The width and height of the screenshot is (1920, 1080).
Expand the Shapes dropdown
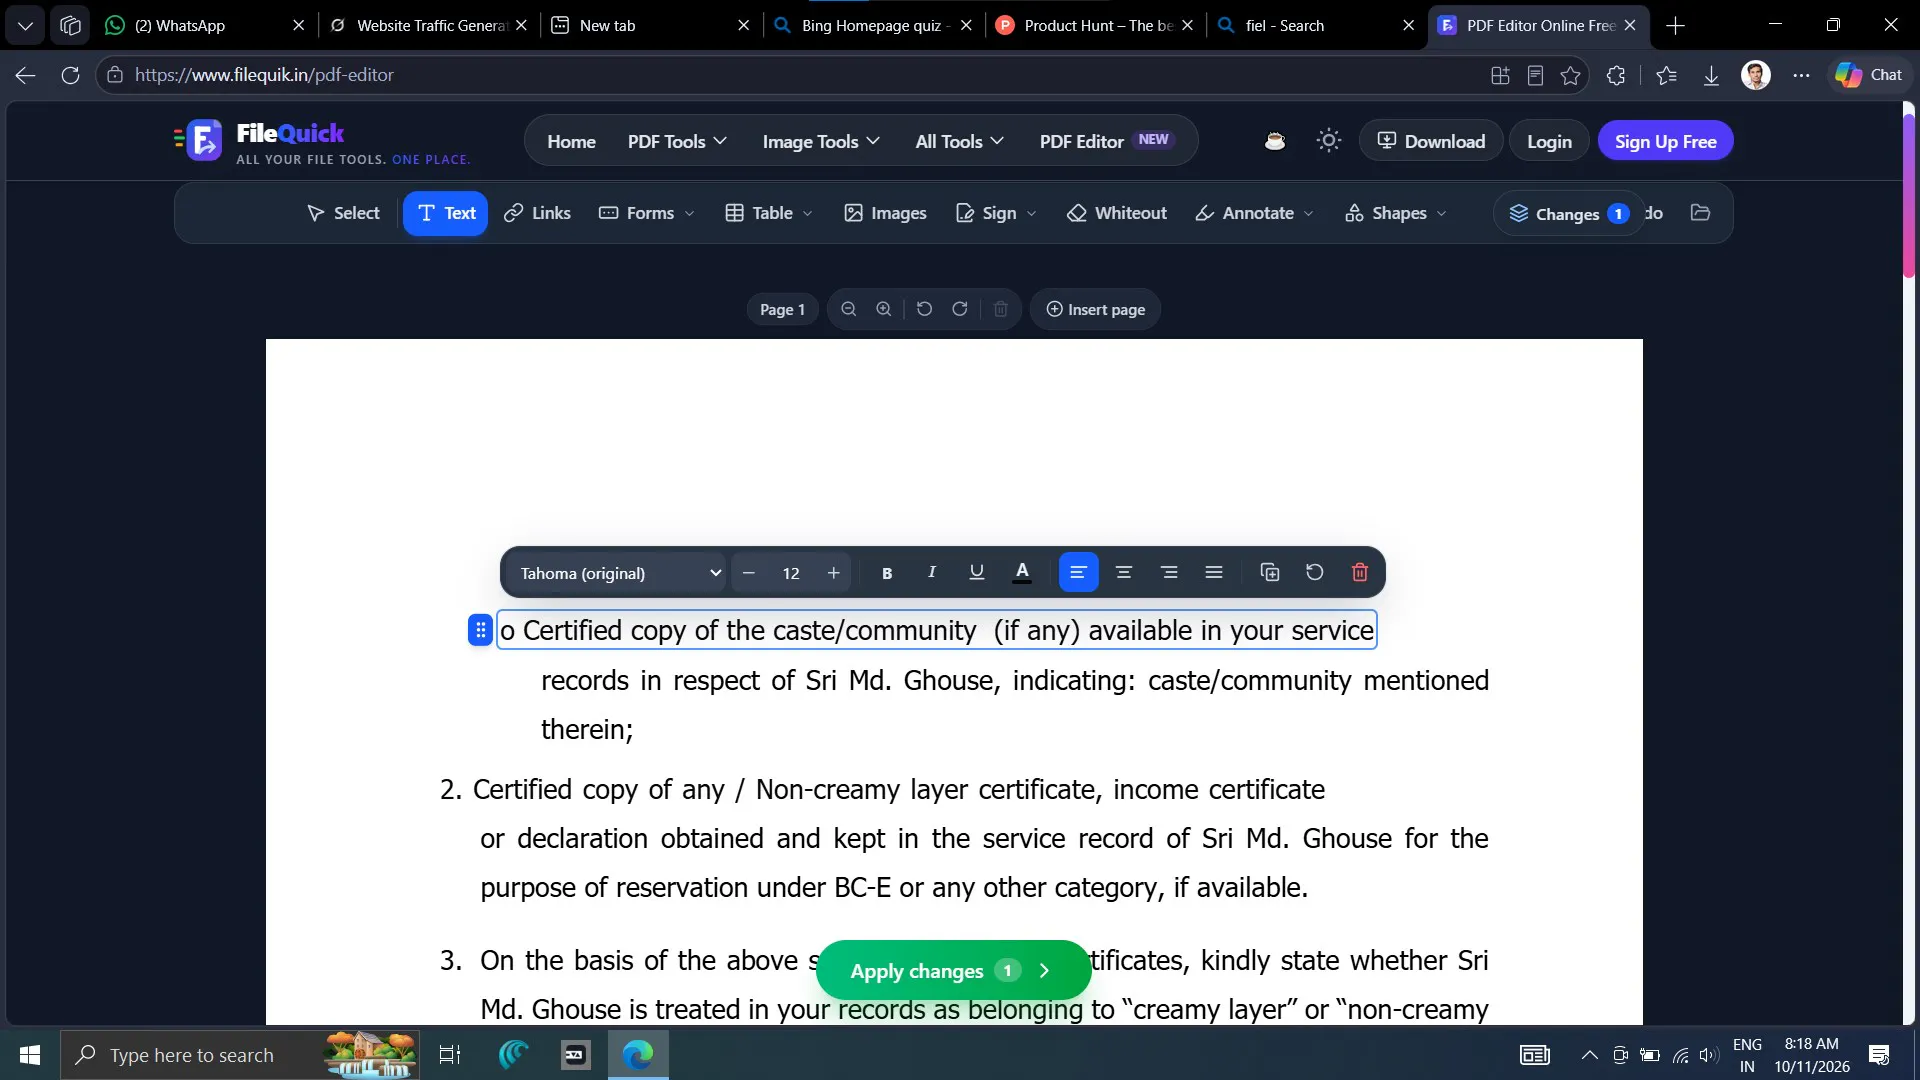tap(1396, 213)
